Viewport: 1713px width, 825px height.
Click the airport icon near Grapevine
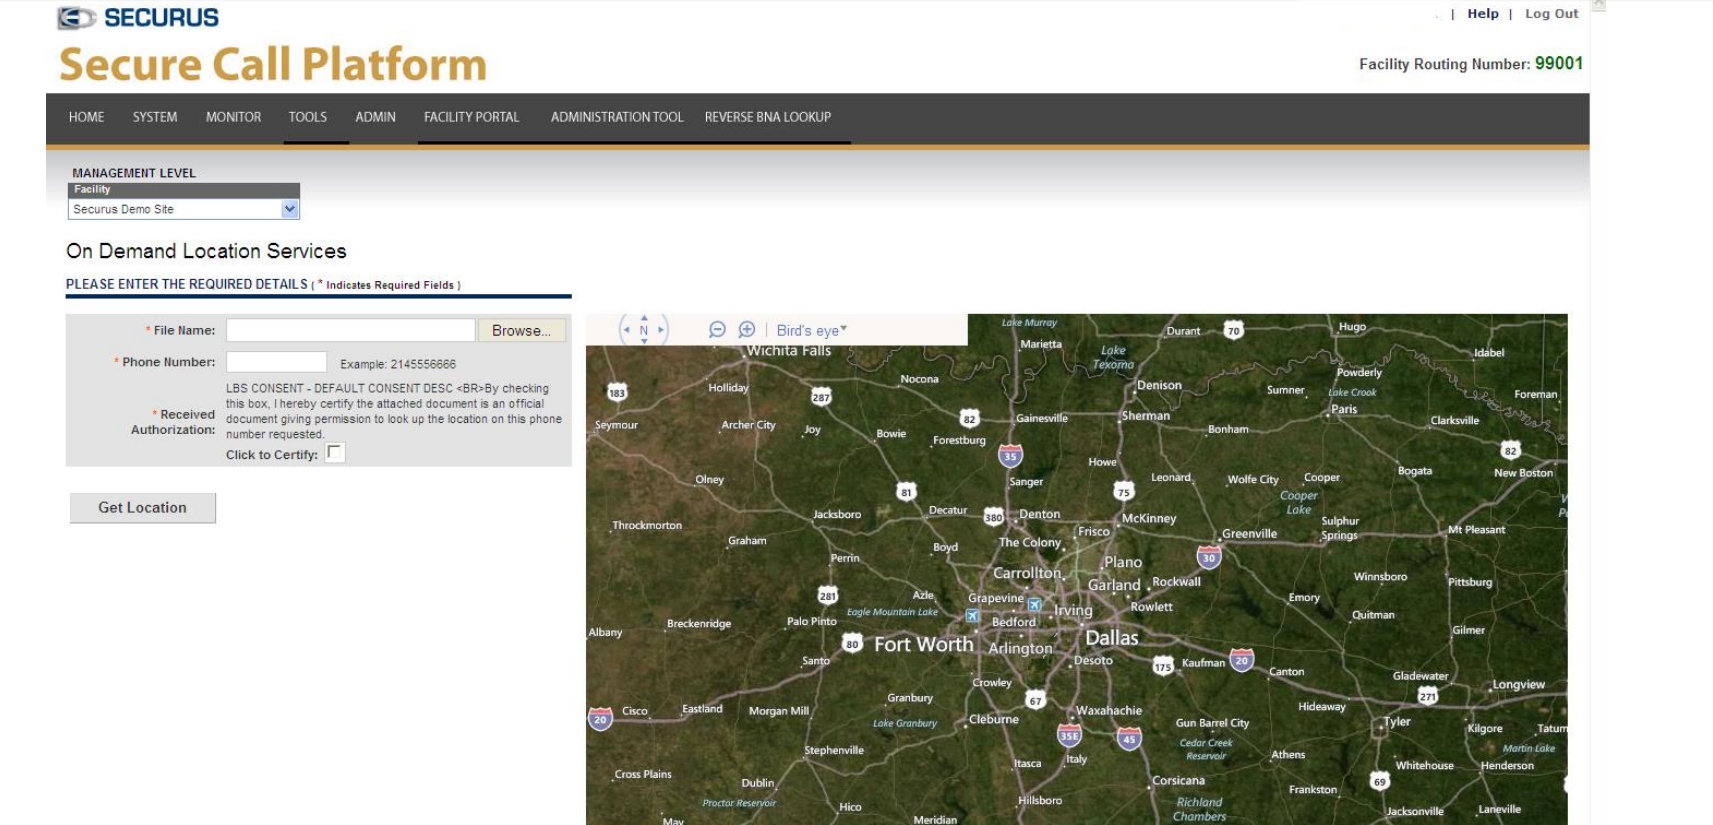[x=1035, y=605]
